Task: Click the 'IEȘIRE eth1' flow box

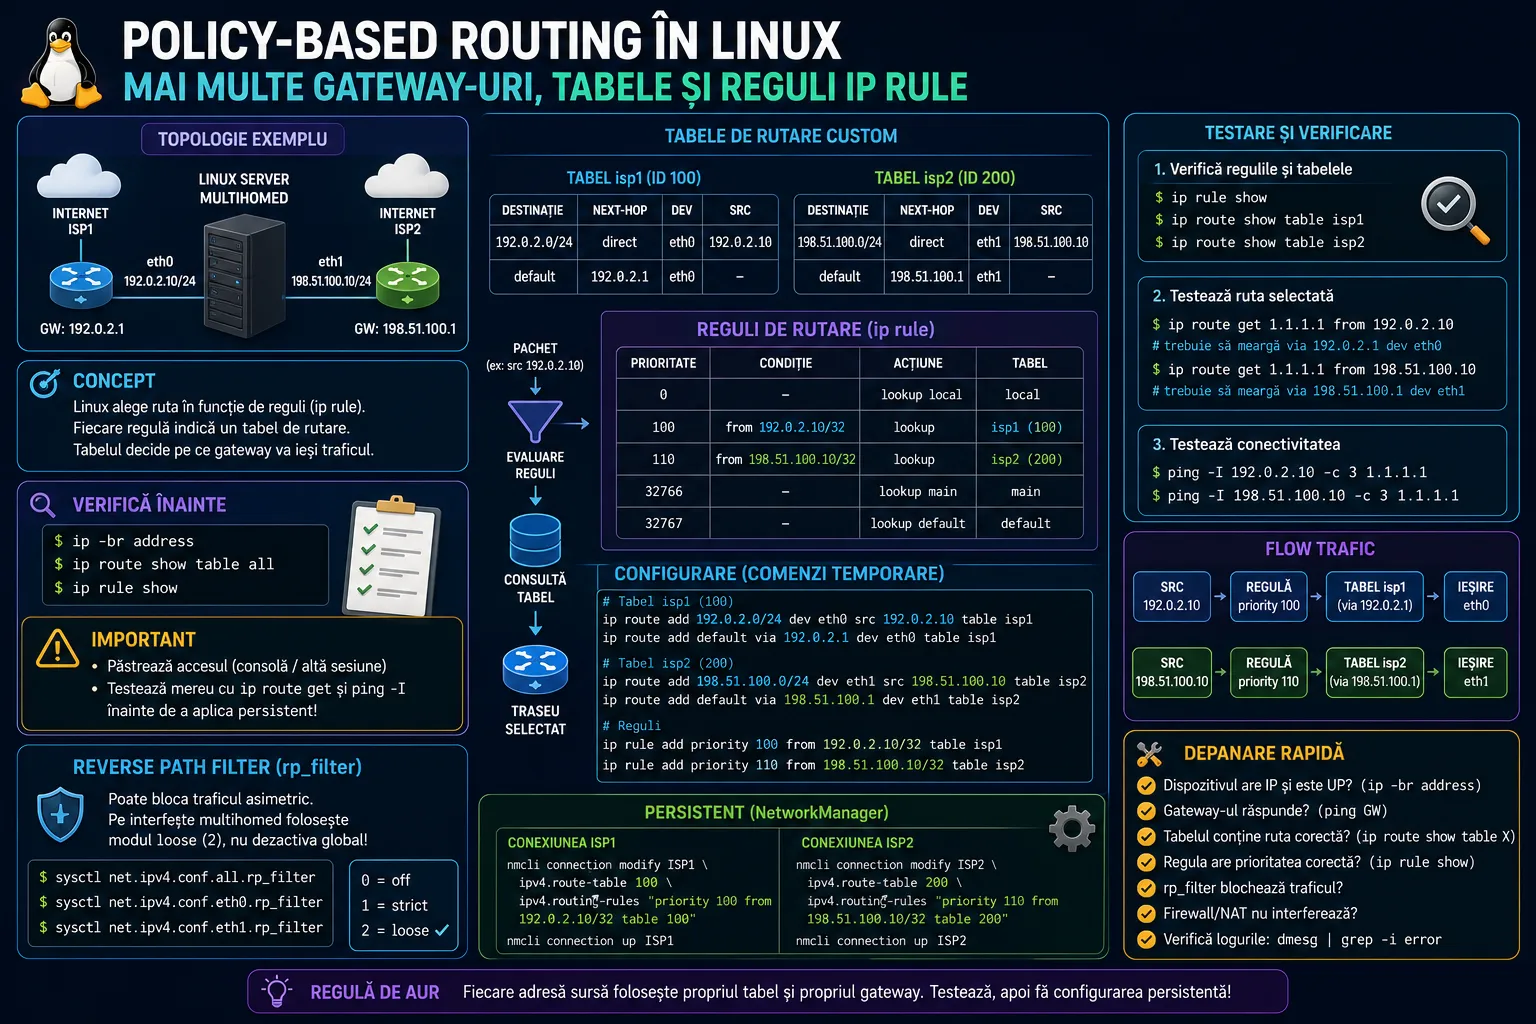Action: [1475, 672]
